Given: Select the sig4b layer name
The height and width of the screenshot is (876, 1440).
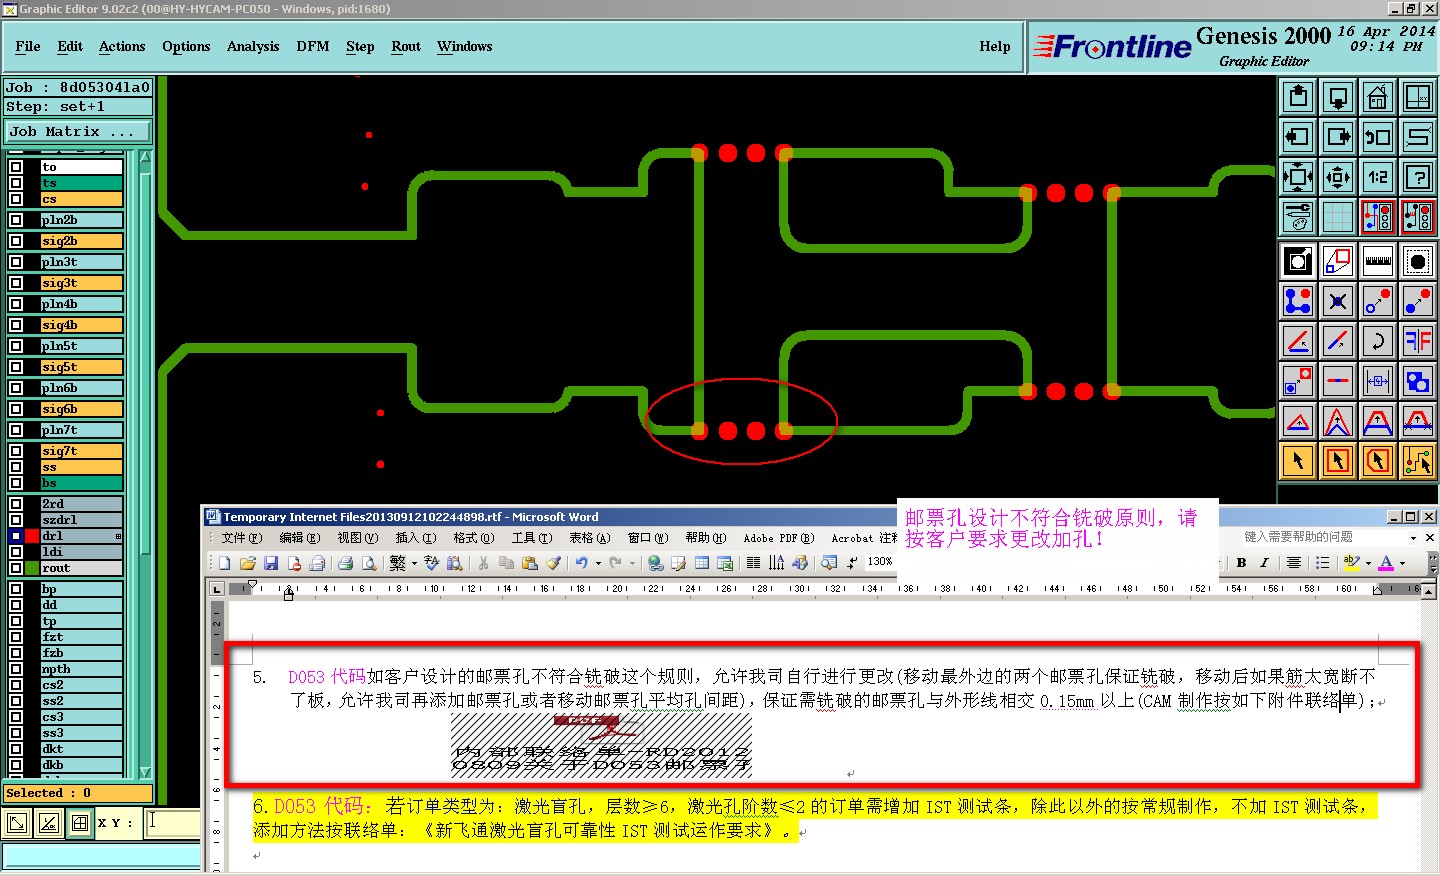Looking at the screenshot, I should pyautogui.click(x=81, y=325).
